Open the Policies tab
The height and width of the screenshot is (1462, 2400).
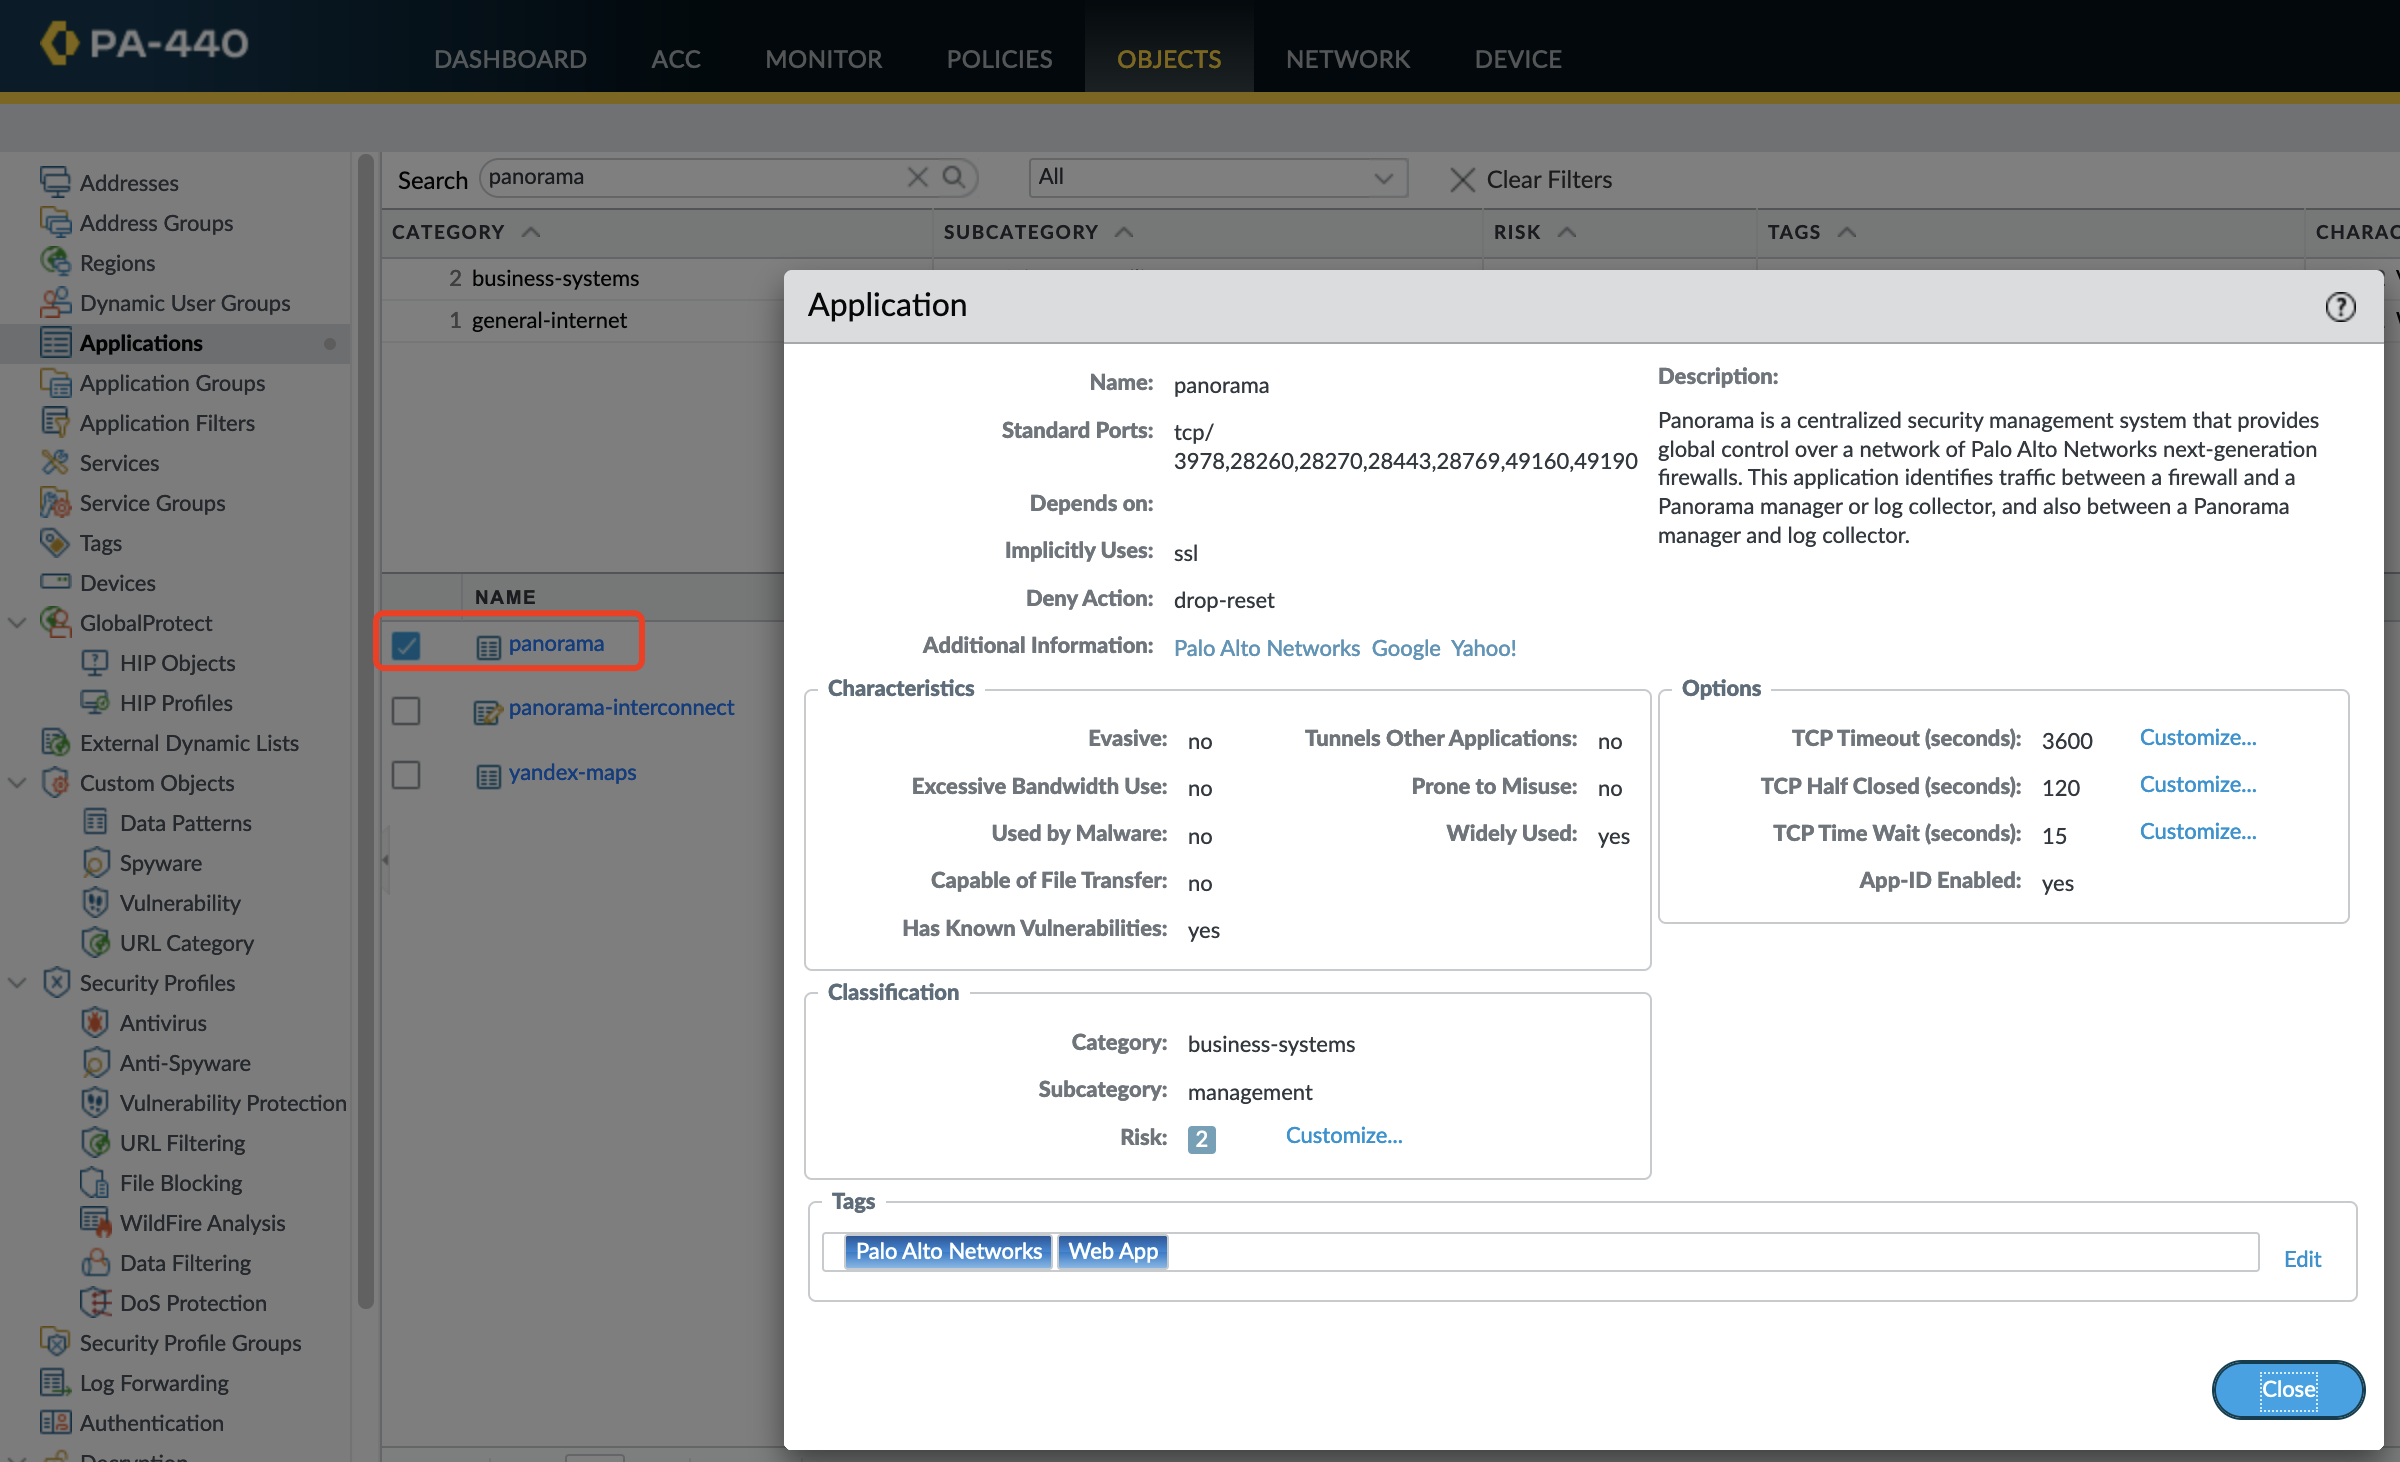tap(999, 59)
